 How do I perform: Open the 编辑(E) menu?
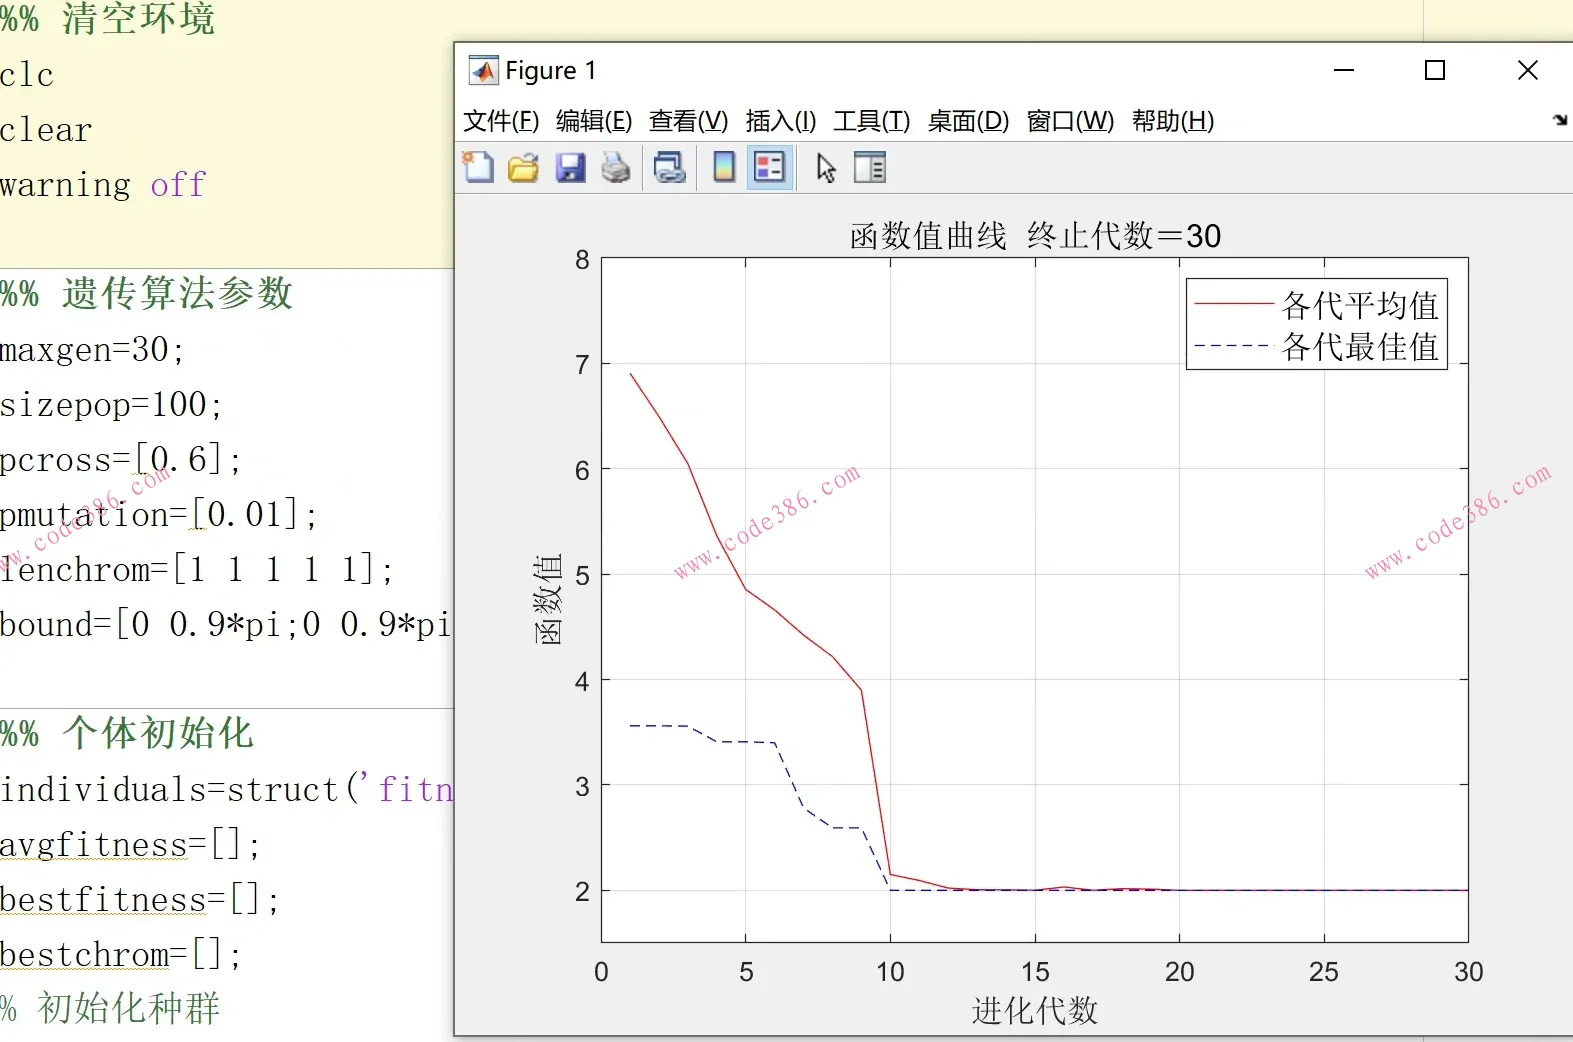point(594,121)
